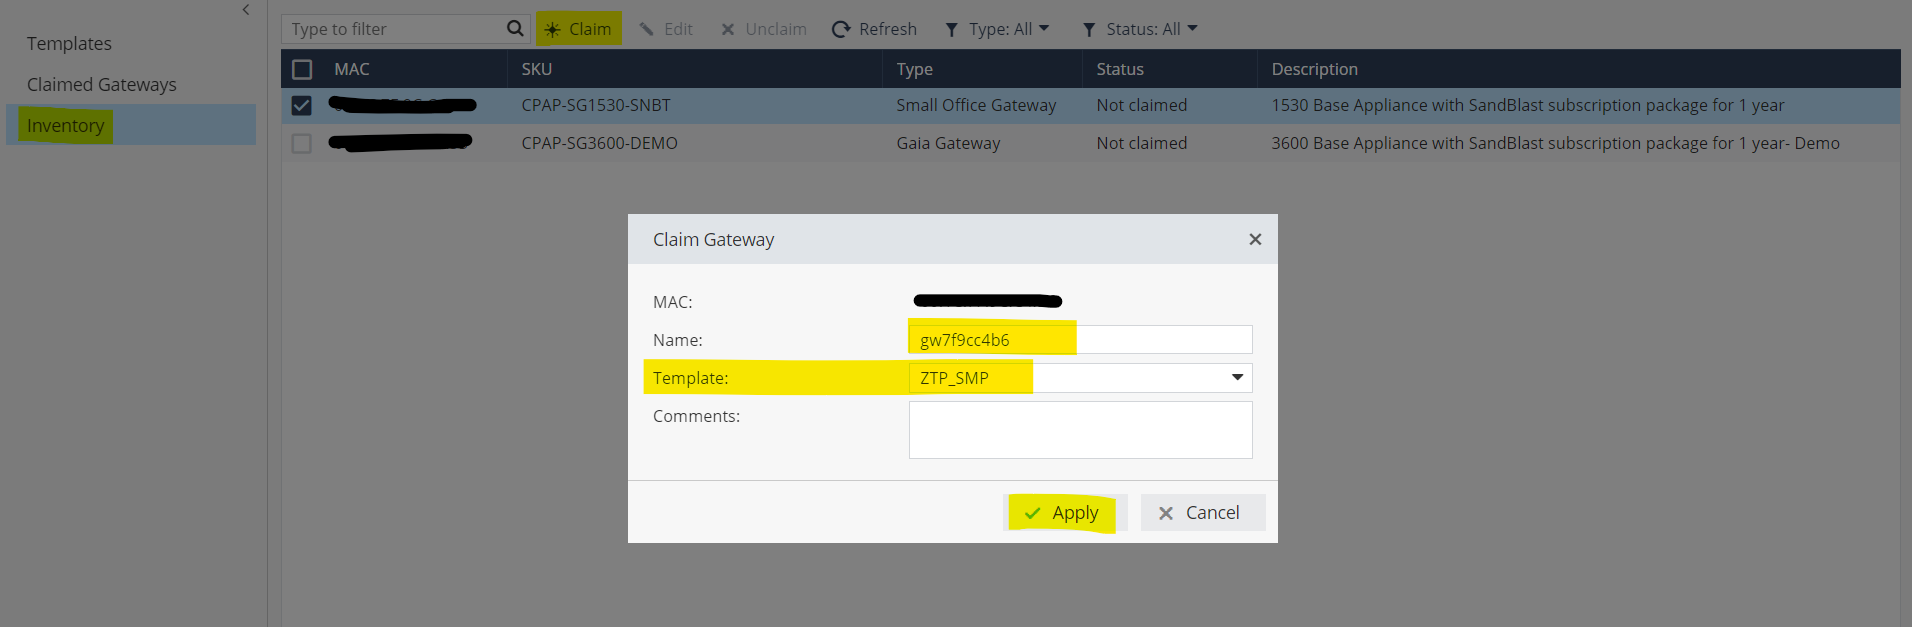The width and height of the screenshot is (1912, 627).
Task: Open the Type: All filter dropdown
Action: pyautogui.click(x=997, y=29)
